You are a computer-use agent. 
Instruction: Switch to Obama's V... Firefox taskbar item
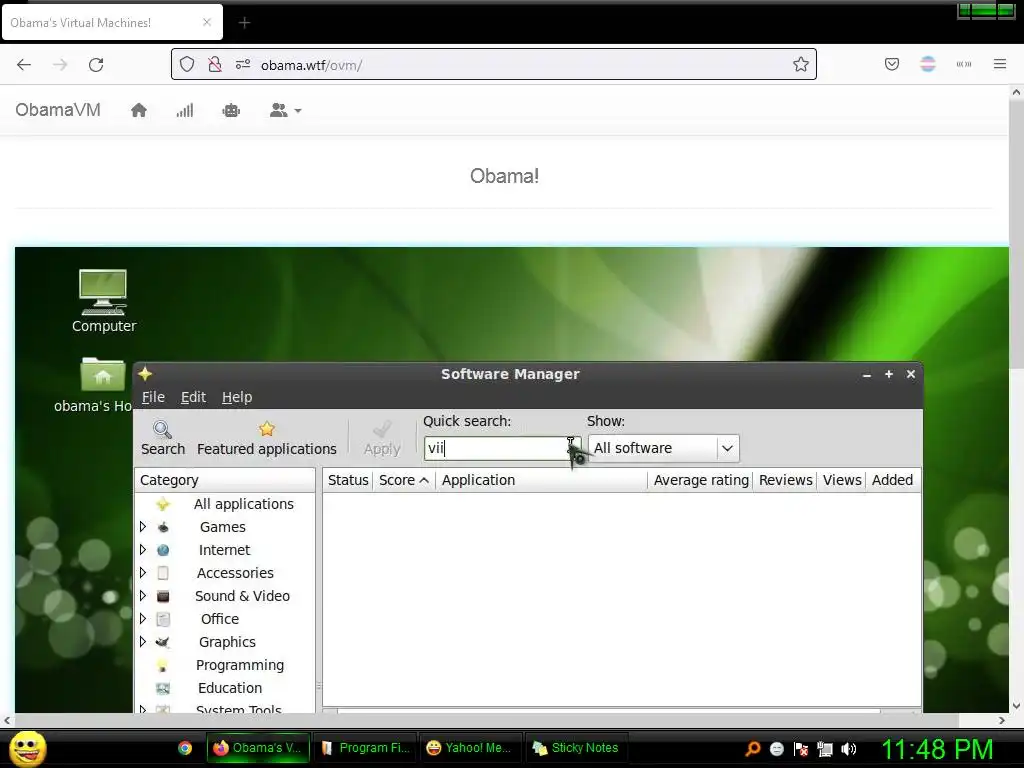258,748
